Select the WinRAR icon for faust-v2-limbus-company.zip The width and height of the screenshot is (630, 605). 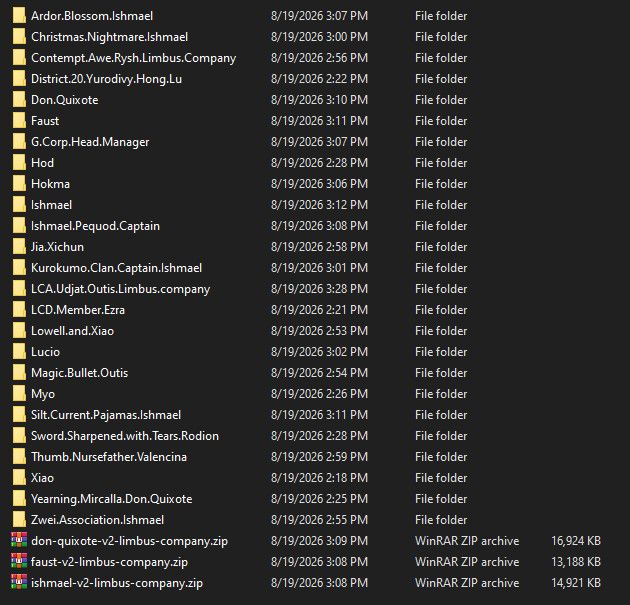[x=19, y=561]
